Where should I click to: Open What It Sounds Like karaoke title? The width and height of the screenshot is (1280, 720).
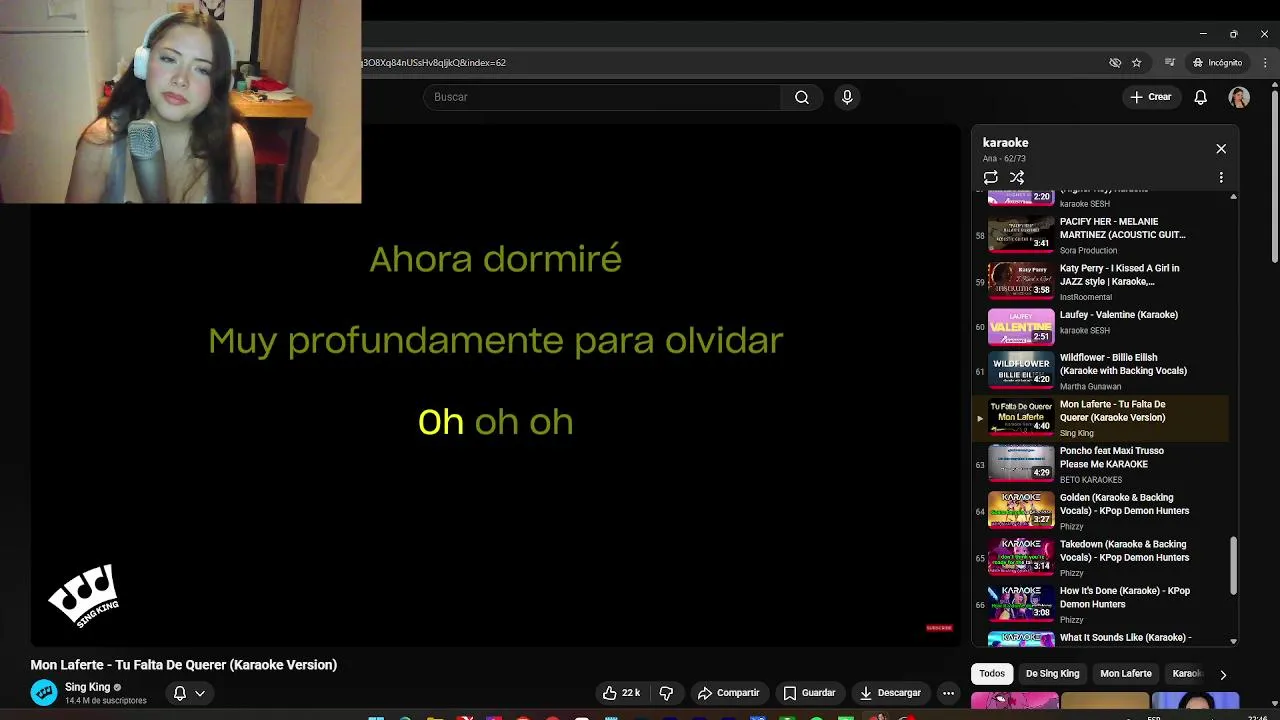click(1125, 637)
